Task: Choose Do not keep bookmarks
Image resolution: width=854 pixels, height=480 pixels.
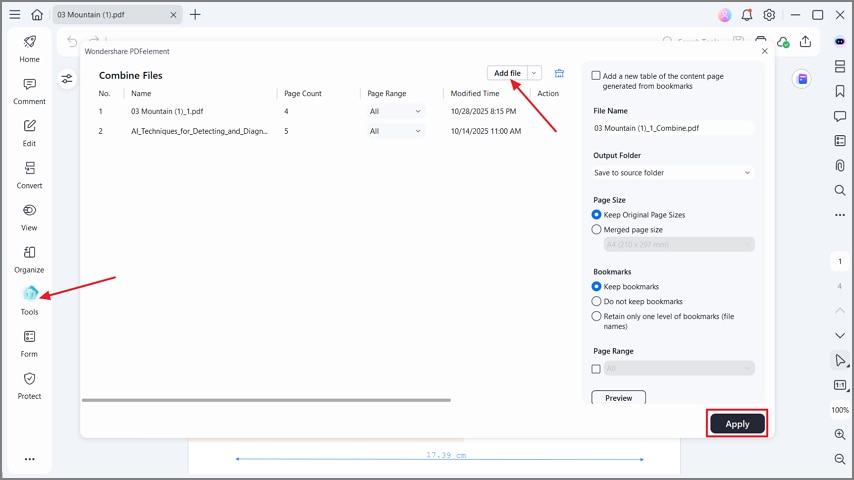Action: tap(597, 301)
